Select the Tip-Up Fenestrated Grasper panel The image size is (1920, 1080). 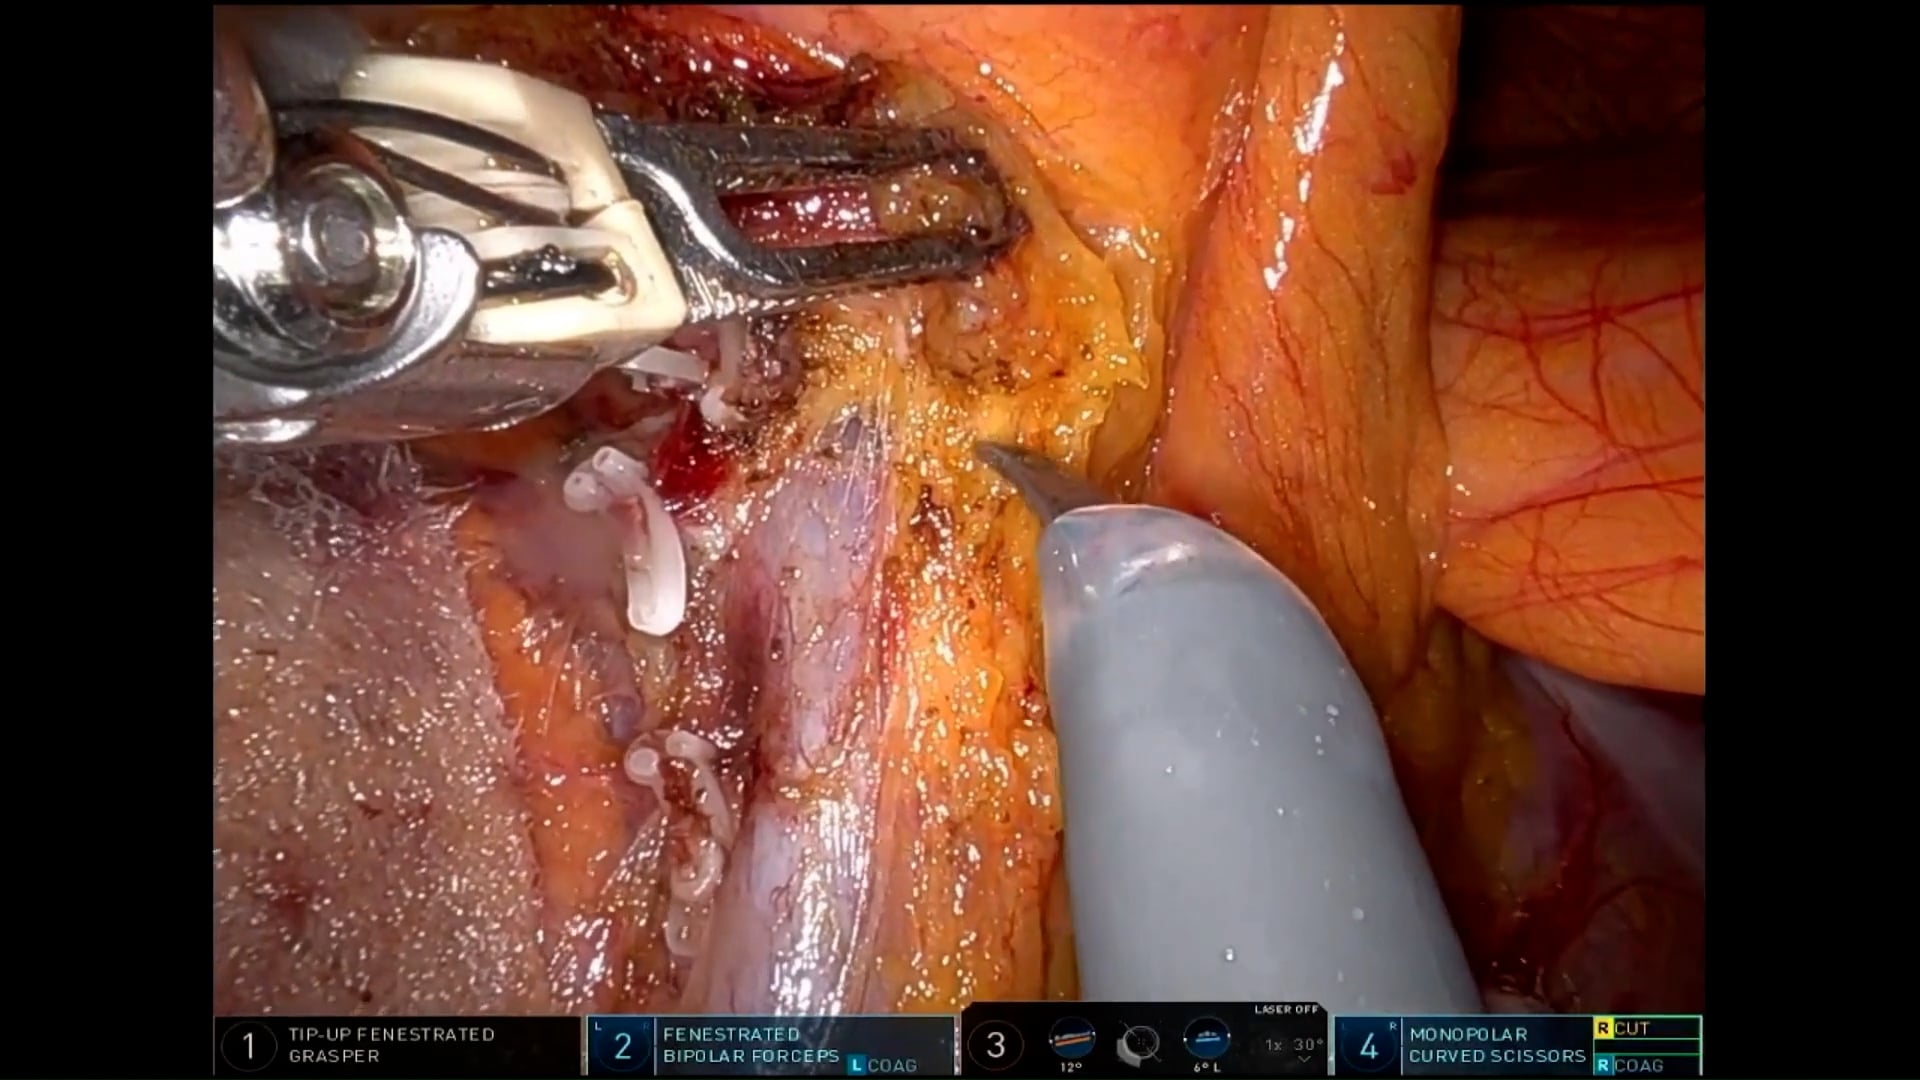coord(392,1045)
